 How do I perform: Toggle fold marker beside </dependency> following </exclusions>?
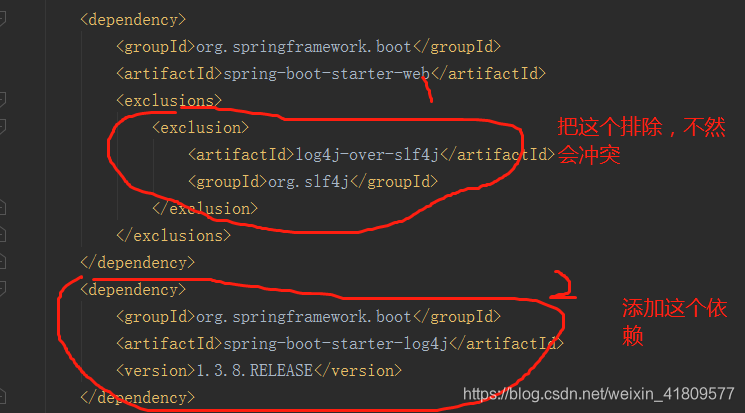click(x=2, y=262)
